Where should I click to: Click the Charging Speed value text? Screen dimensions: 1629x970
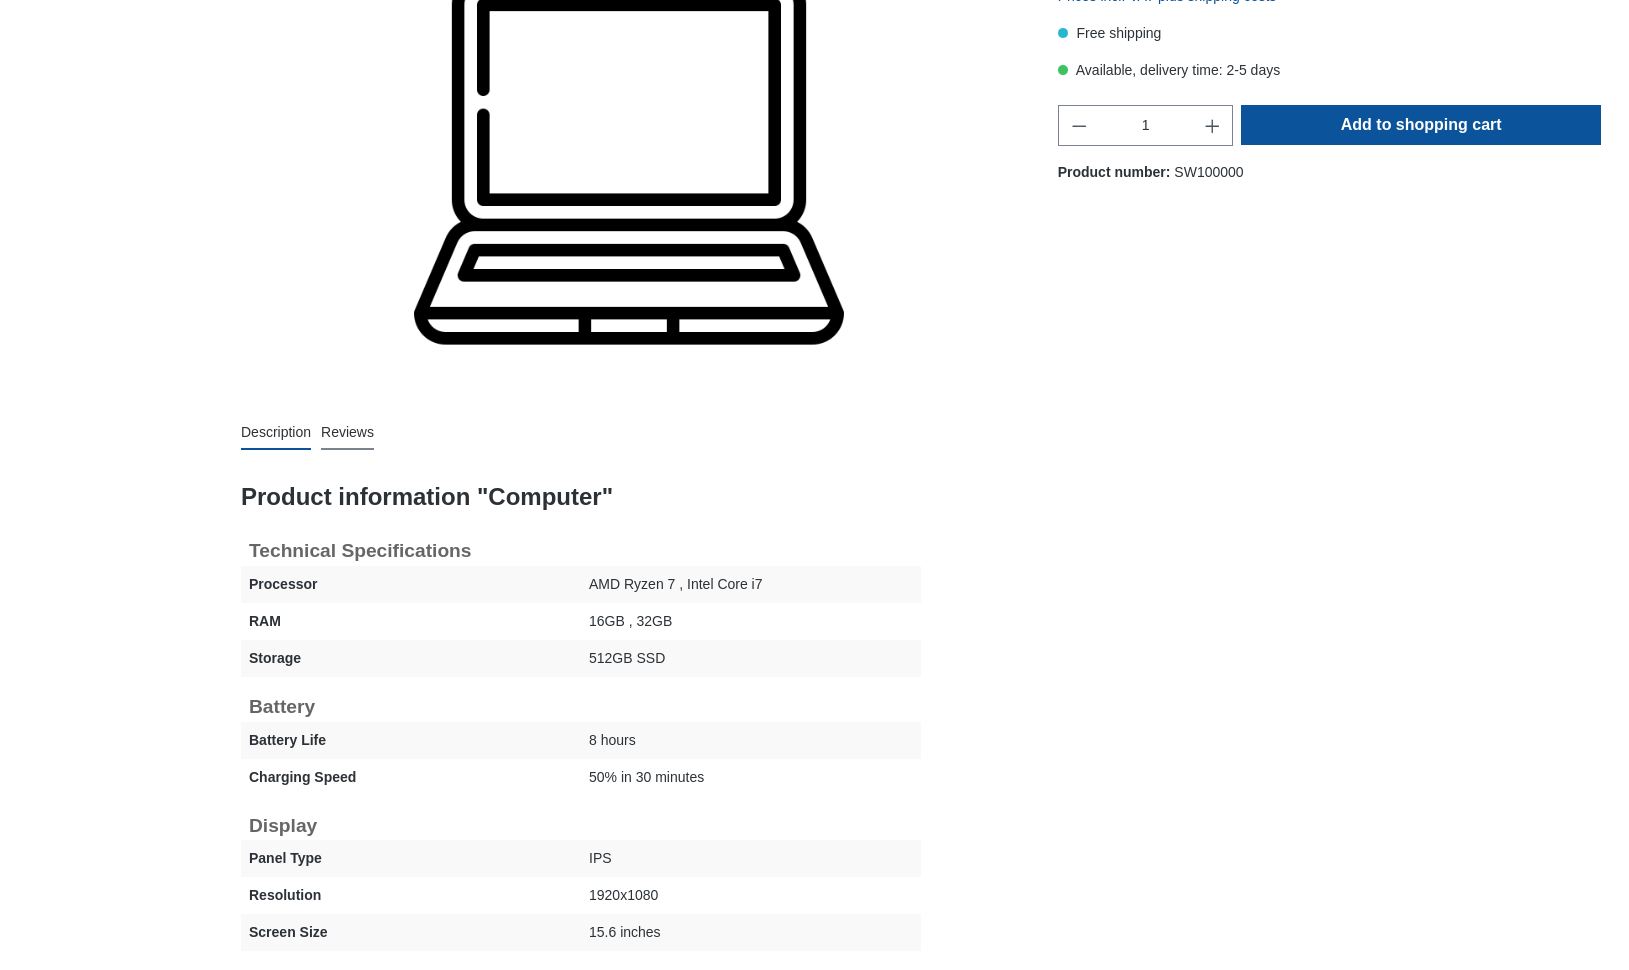[646, 777]
